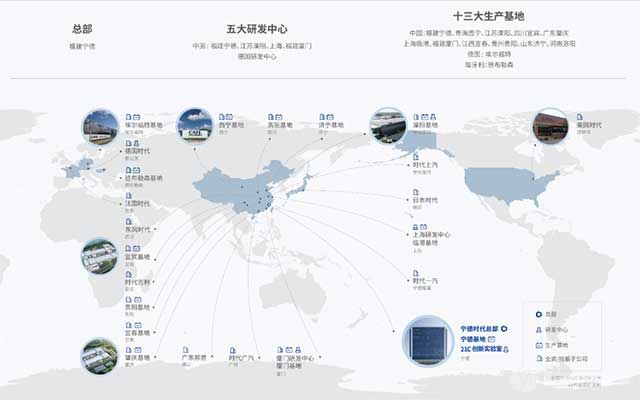Select the 时代吉利 label
Screen dimensions: 640x400
pyautogui.click(x=138, y=282)
